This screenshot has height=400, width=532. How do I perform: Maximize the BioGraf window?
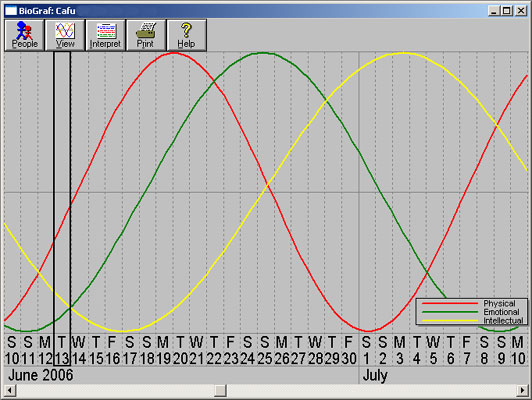pos(507,11)
